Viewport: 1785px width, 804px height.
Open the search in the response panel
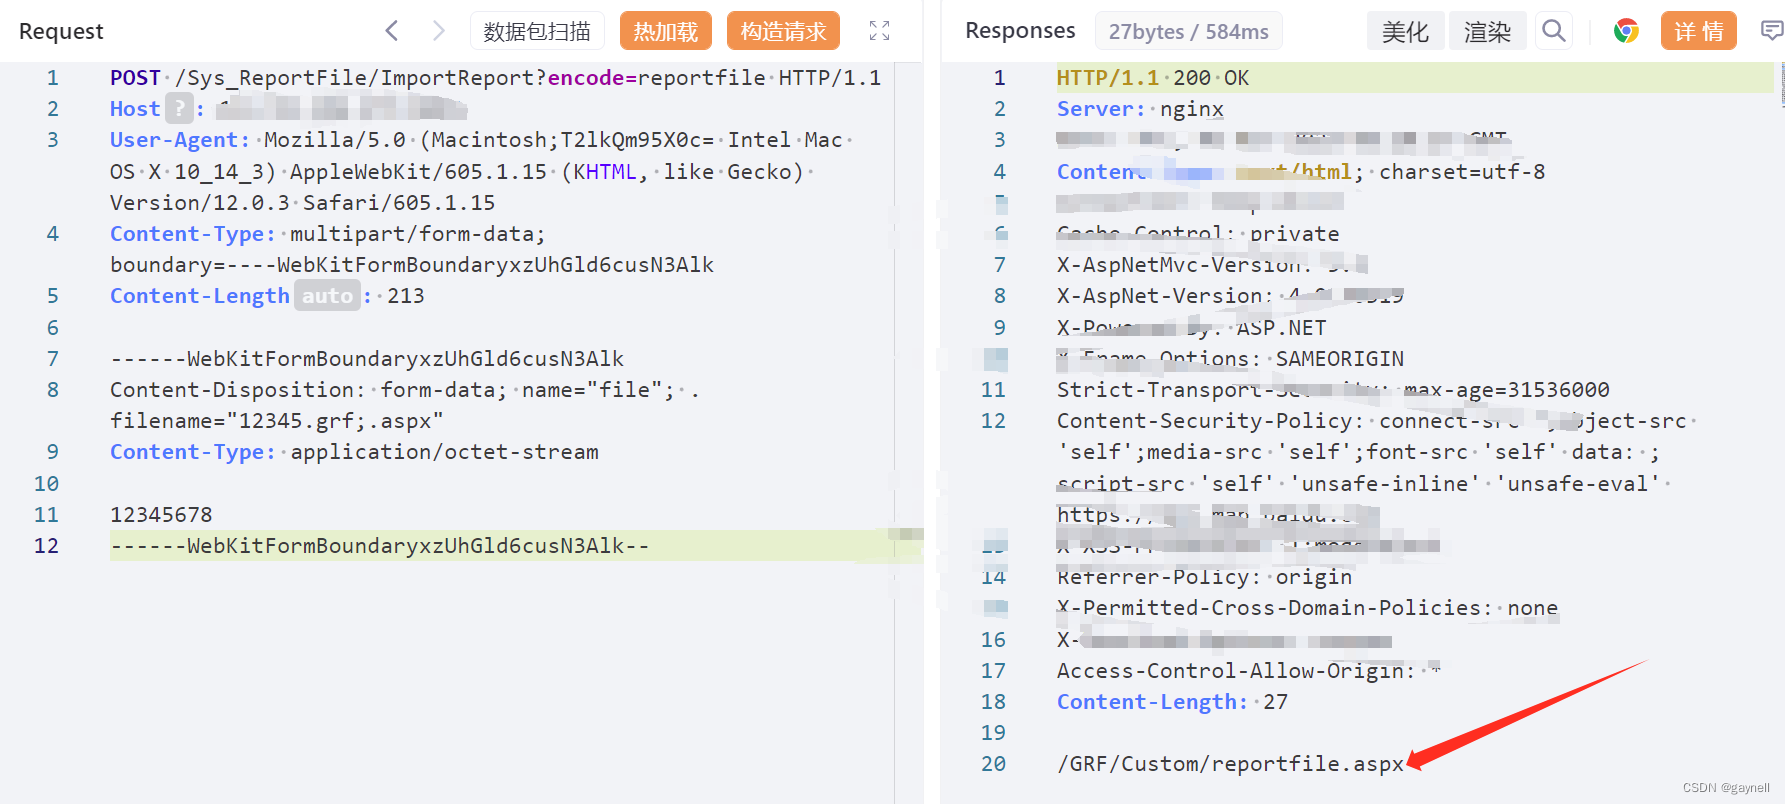click(1553, 31)
